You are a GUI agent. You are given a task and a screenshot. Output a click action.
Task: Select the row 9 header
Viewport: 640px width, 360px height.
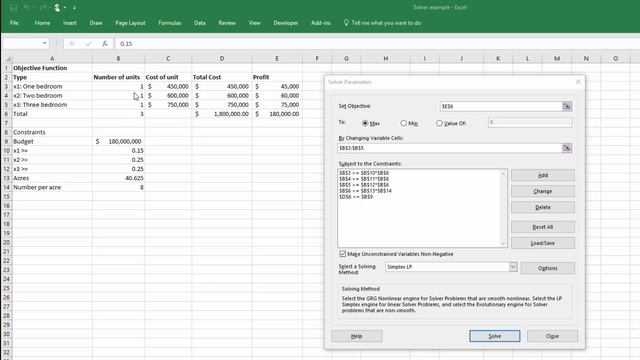point(6,141)
